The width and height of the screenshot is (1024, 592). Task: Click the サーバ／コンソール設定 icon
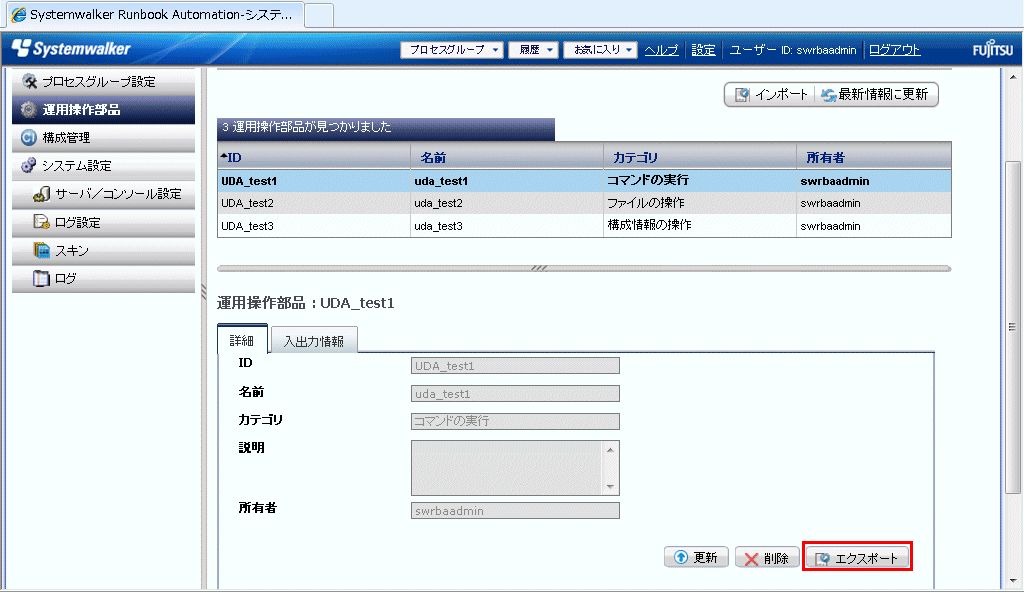pyautogui.click(x=41, y=193)
